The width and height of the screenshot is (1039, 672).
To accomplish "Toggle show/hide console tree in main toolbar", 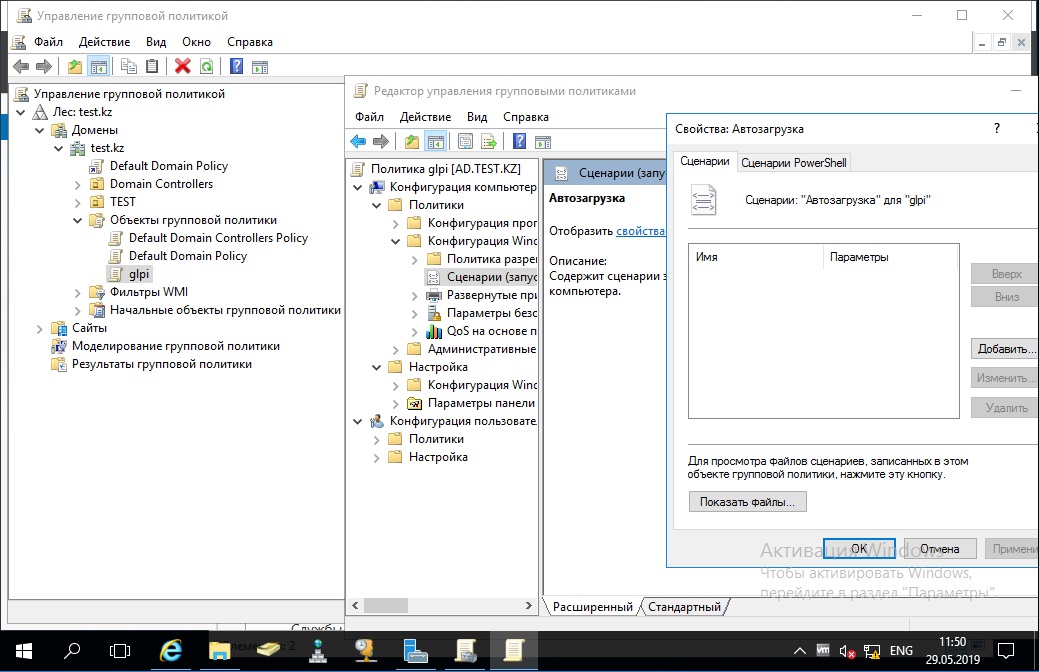I will pos(98,66).
